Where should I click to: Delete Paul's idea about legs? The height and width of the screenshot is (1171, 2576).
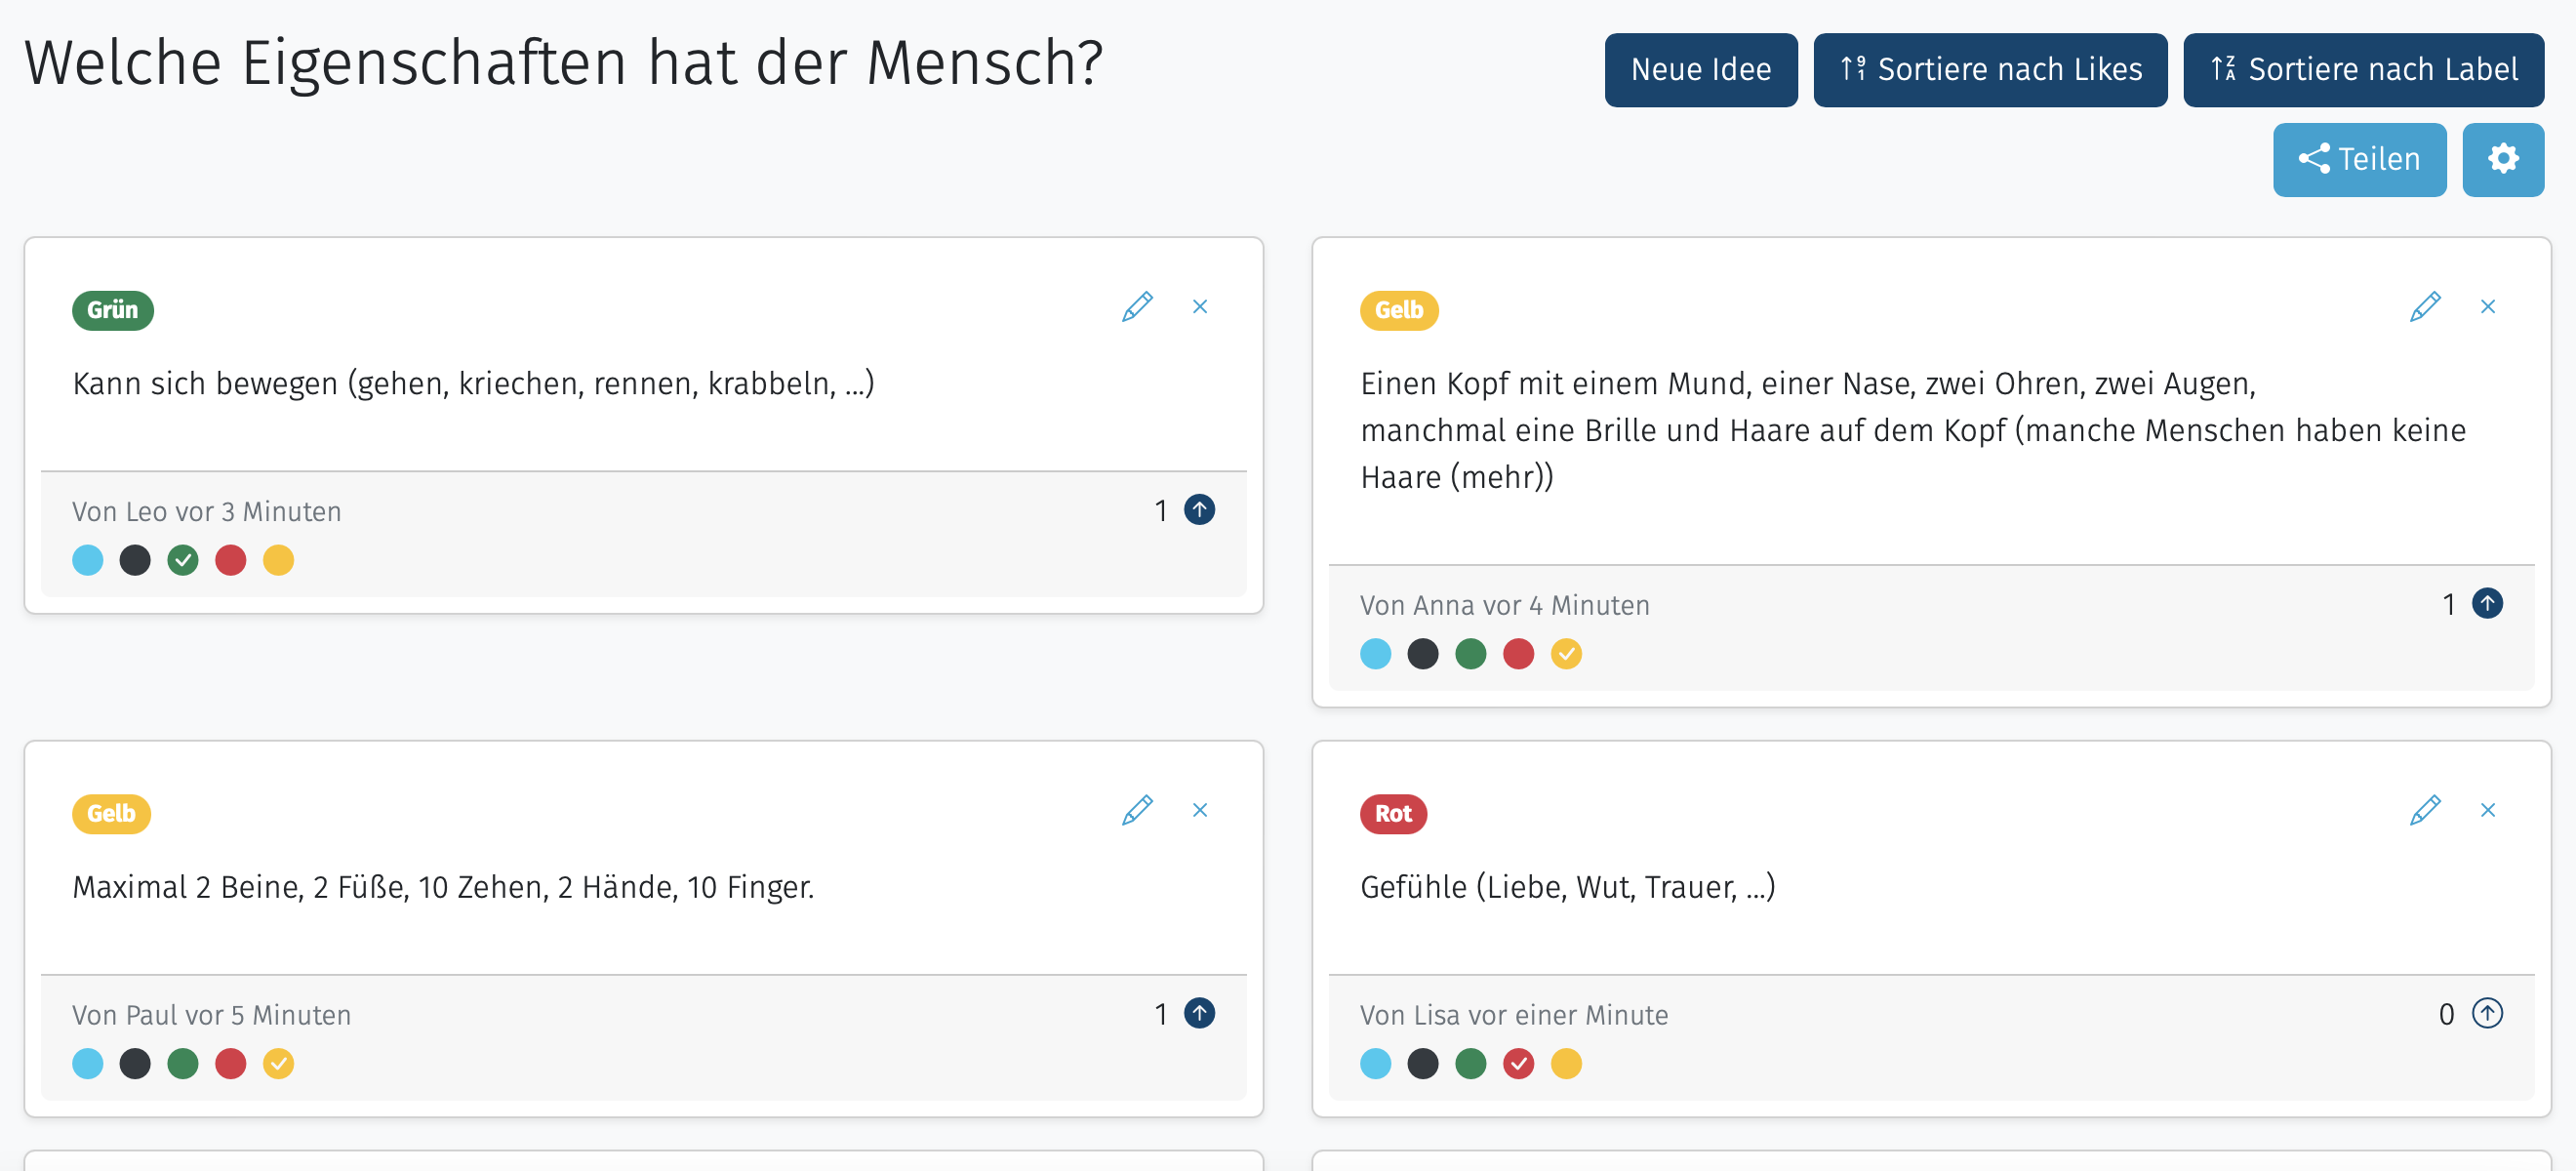(1200, 810)
